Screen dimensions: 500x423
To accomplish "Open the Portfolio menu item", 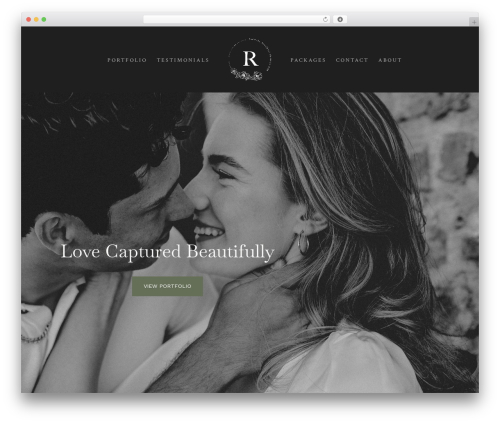I will 127,60.
